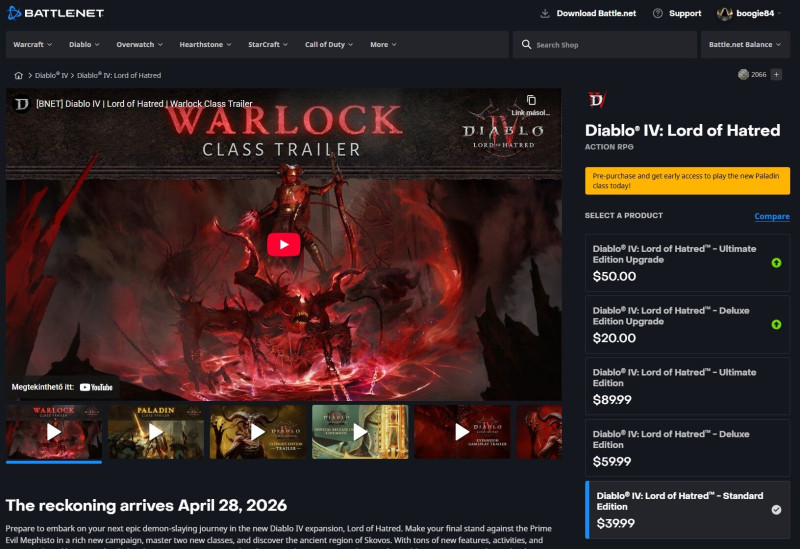This screenshot has height=549, width=800.
Task: Click the 'SELECT A PRODUCT' label
Action: 623,216
